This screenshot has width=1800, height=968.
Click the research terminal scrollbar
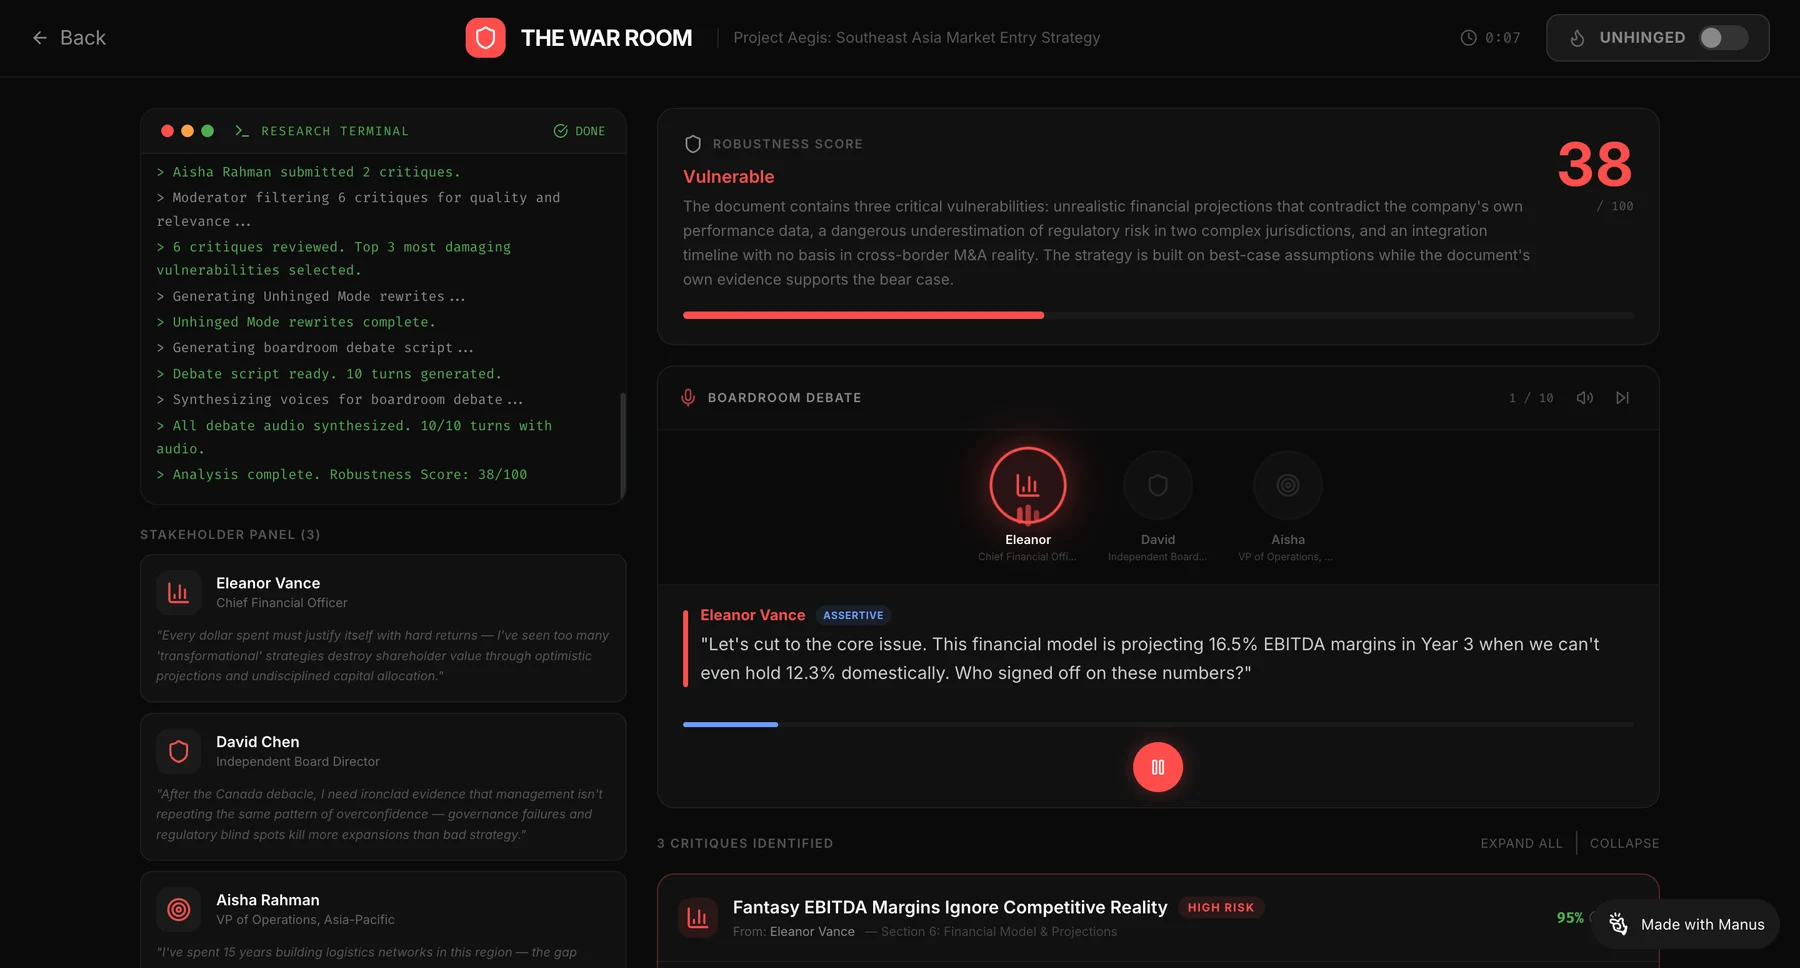[x=623, y=445]
